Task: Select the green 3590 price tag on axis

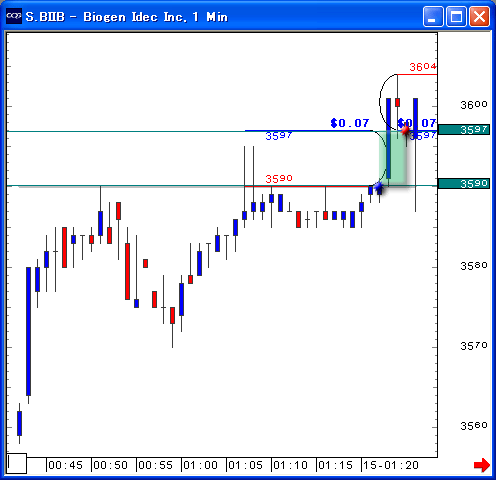Action: click(464, 184)
